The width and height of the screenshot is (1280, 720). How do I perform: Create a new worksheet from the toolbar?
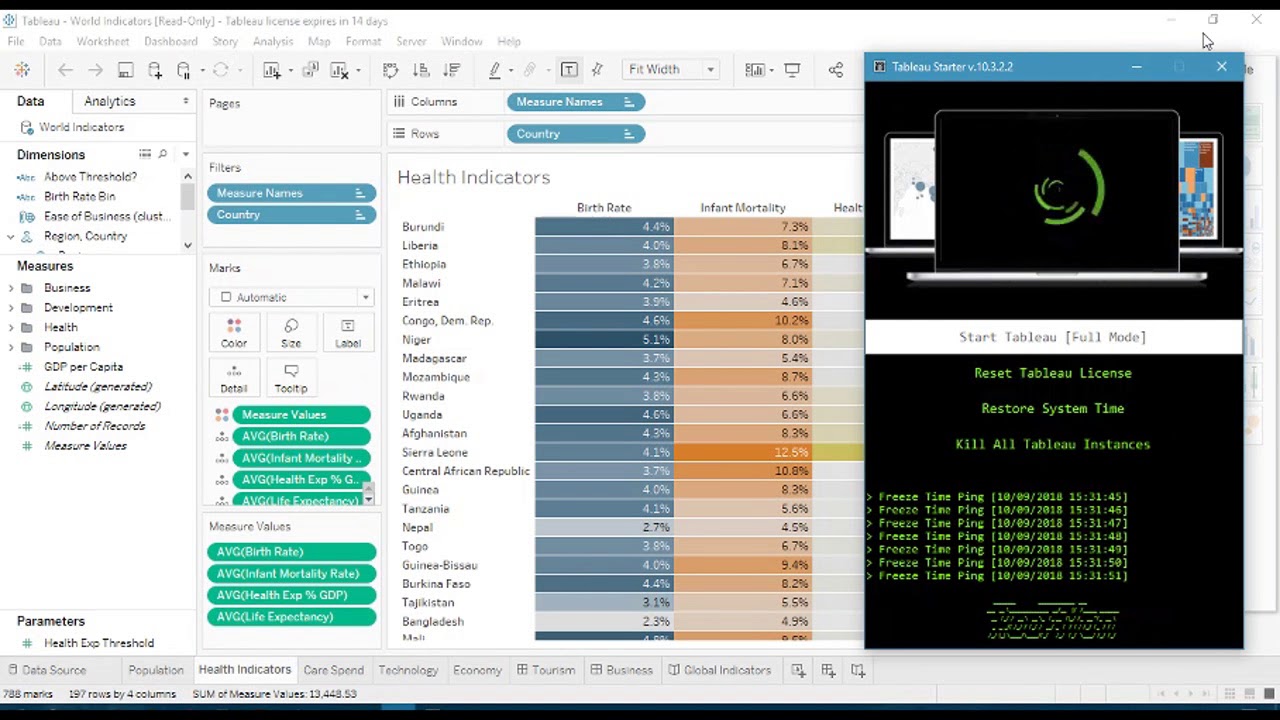pos(272,70)
